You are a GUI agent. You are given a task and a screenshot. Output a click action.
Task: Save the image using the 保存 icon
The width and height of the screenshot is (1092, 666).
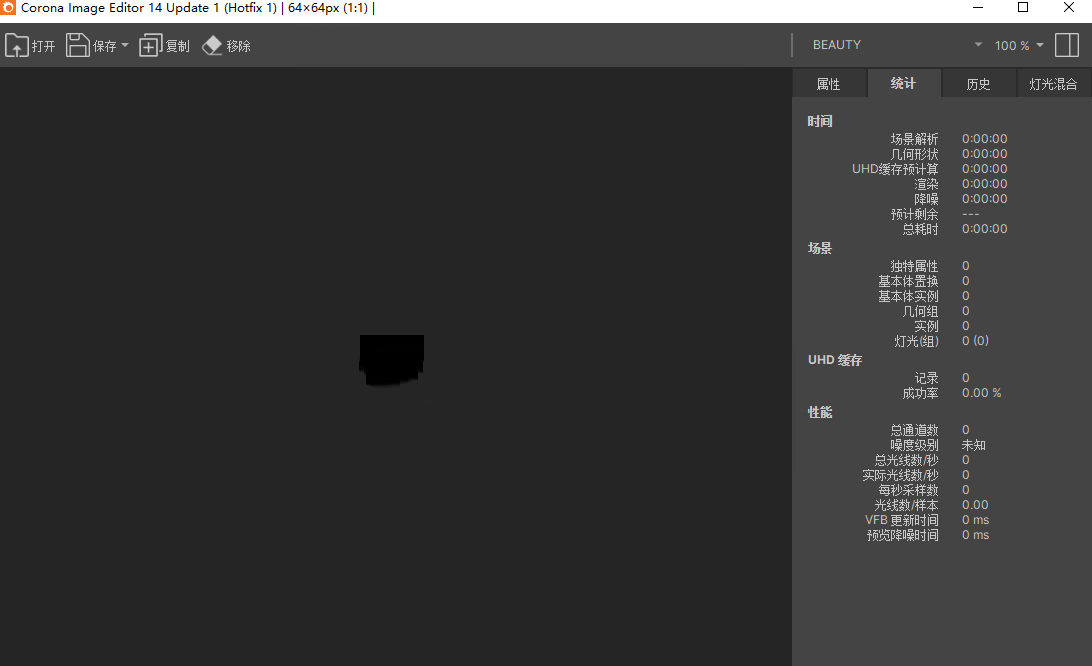tap(77, 45)
